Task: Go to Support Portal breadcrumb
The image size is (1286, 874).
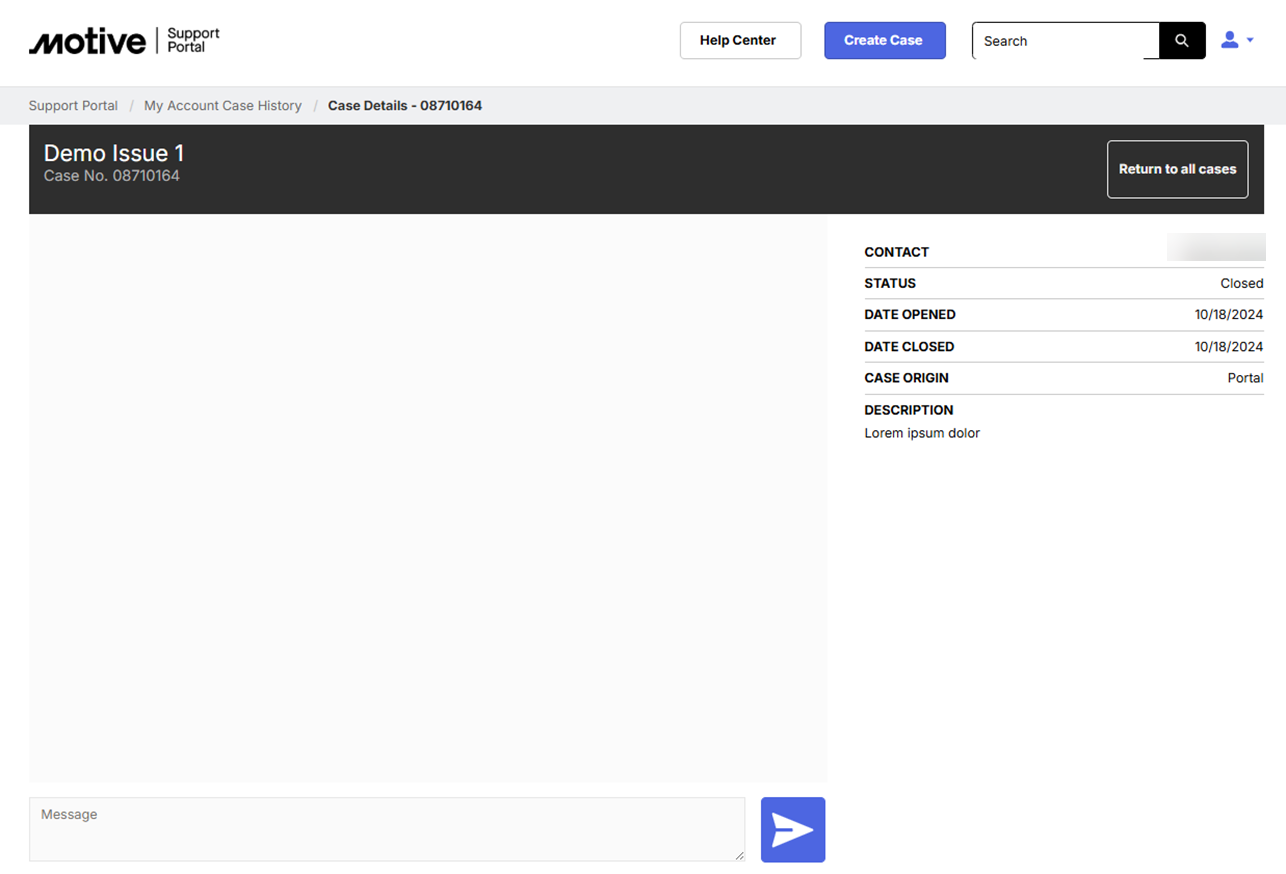Action: coord(73,106)
